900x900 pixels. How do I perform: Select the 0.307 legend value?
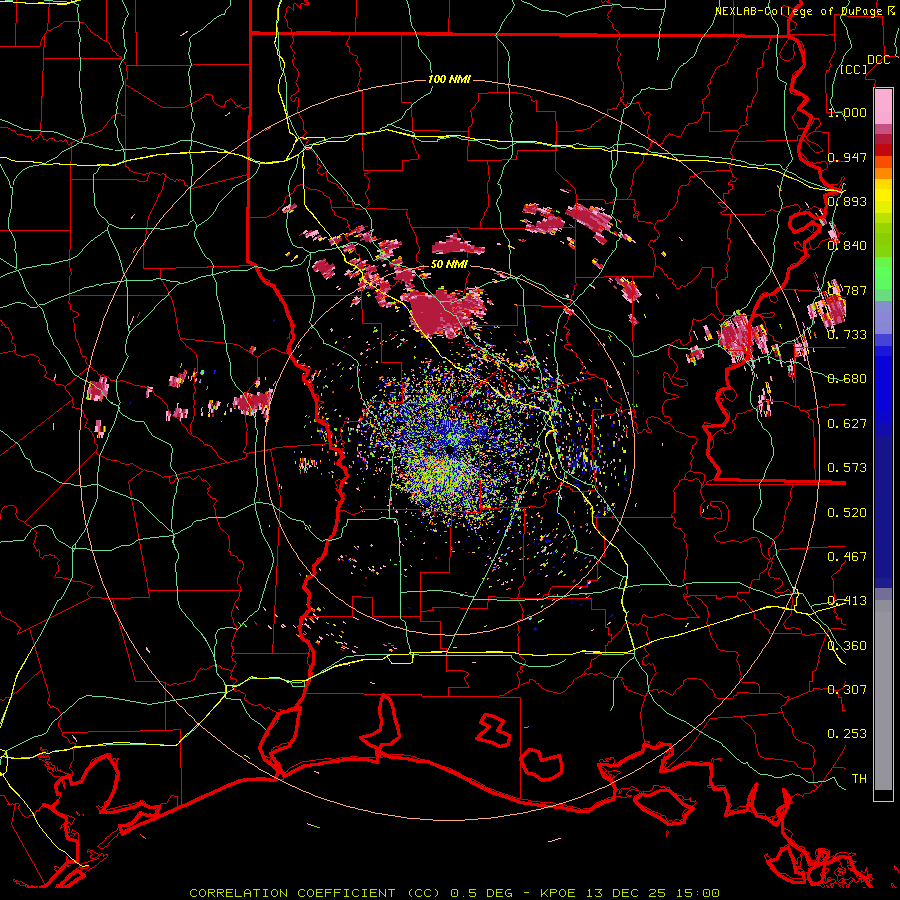tap(847, 689)
